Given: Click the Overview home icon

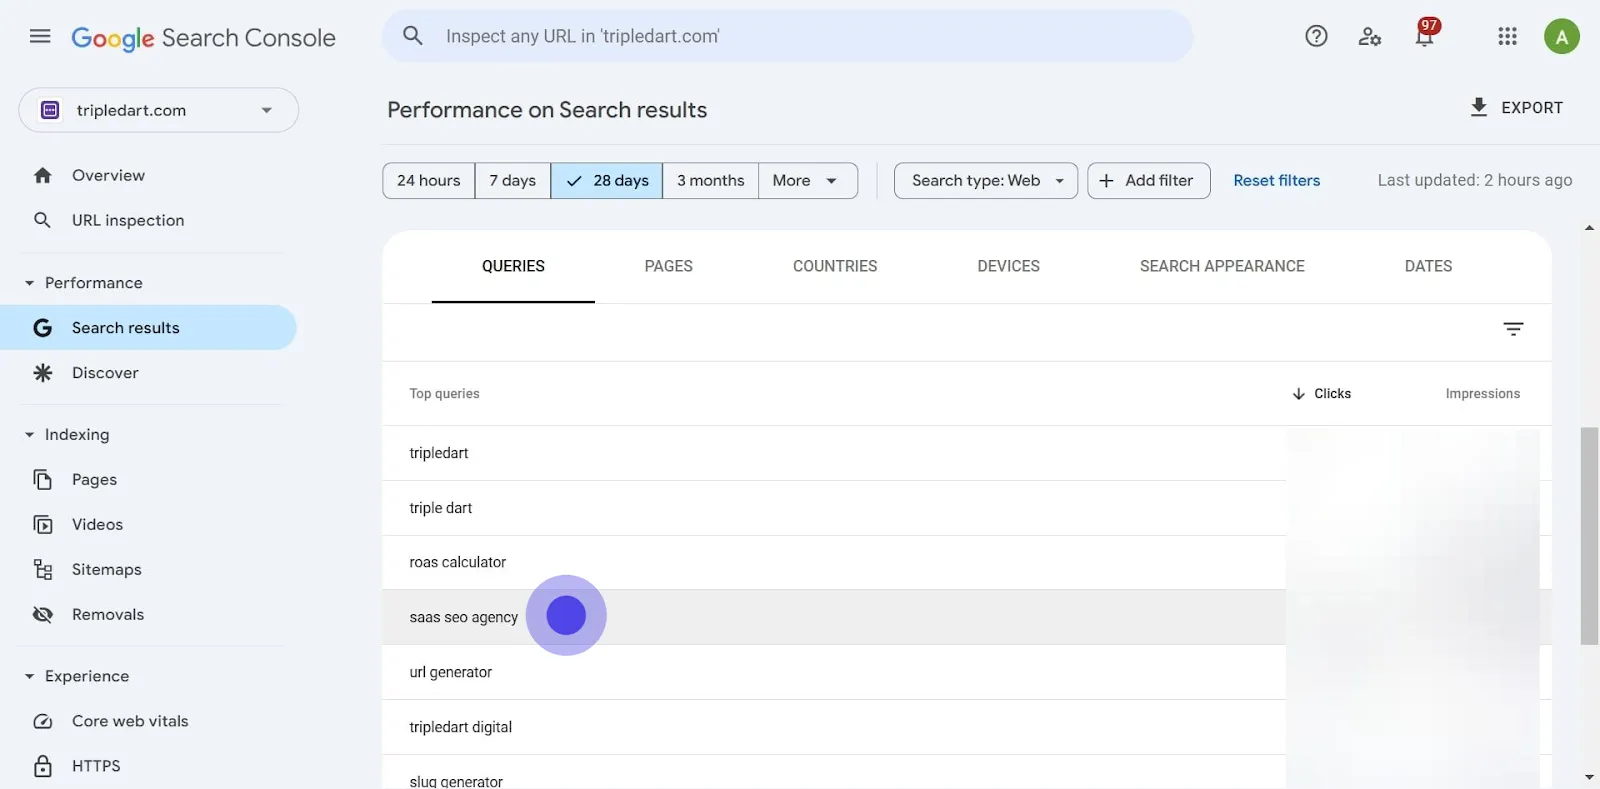Looking at the screenshot, I should (x=42, y=175).
